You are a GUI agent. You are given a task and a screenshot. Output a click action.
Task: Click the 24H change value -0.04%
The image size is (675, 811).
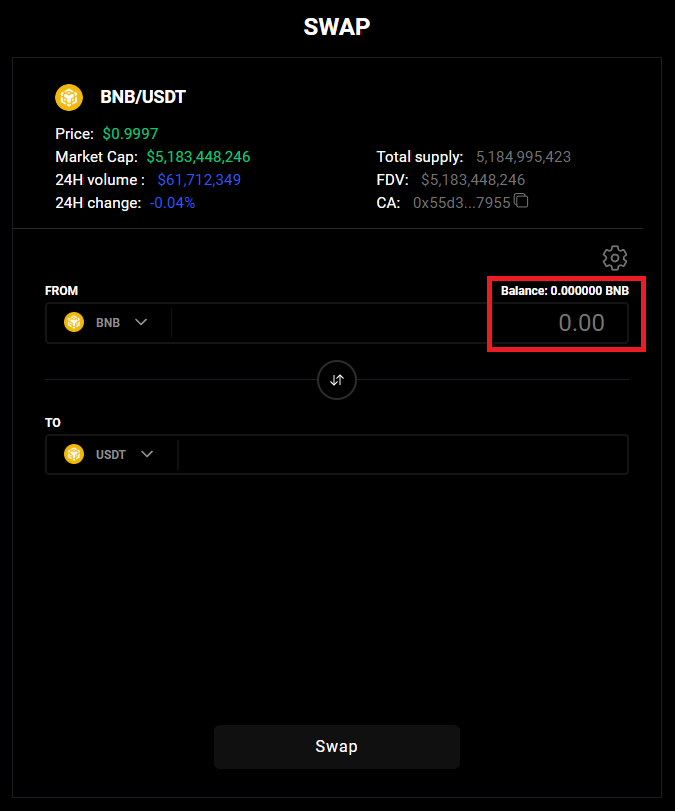point(172,203)
